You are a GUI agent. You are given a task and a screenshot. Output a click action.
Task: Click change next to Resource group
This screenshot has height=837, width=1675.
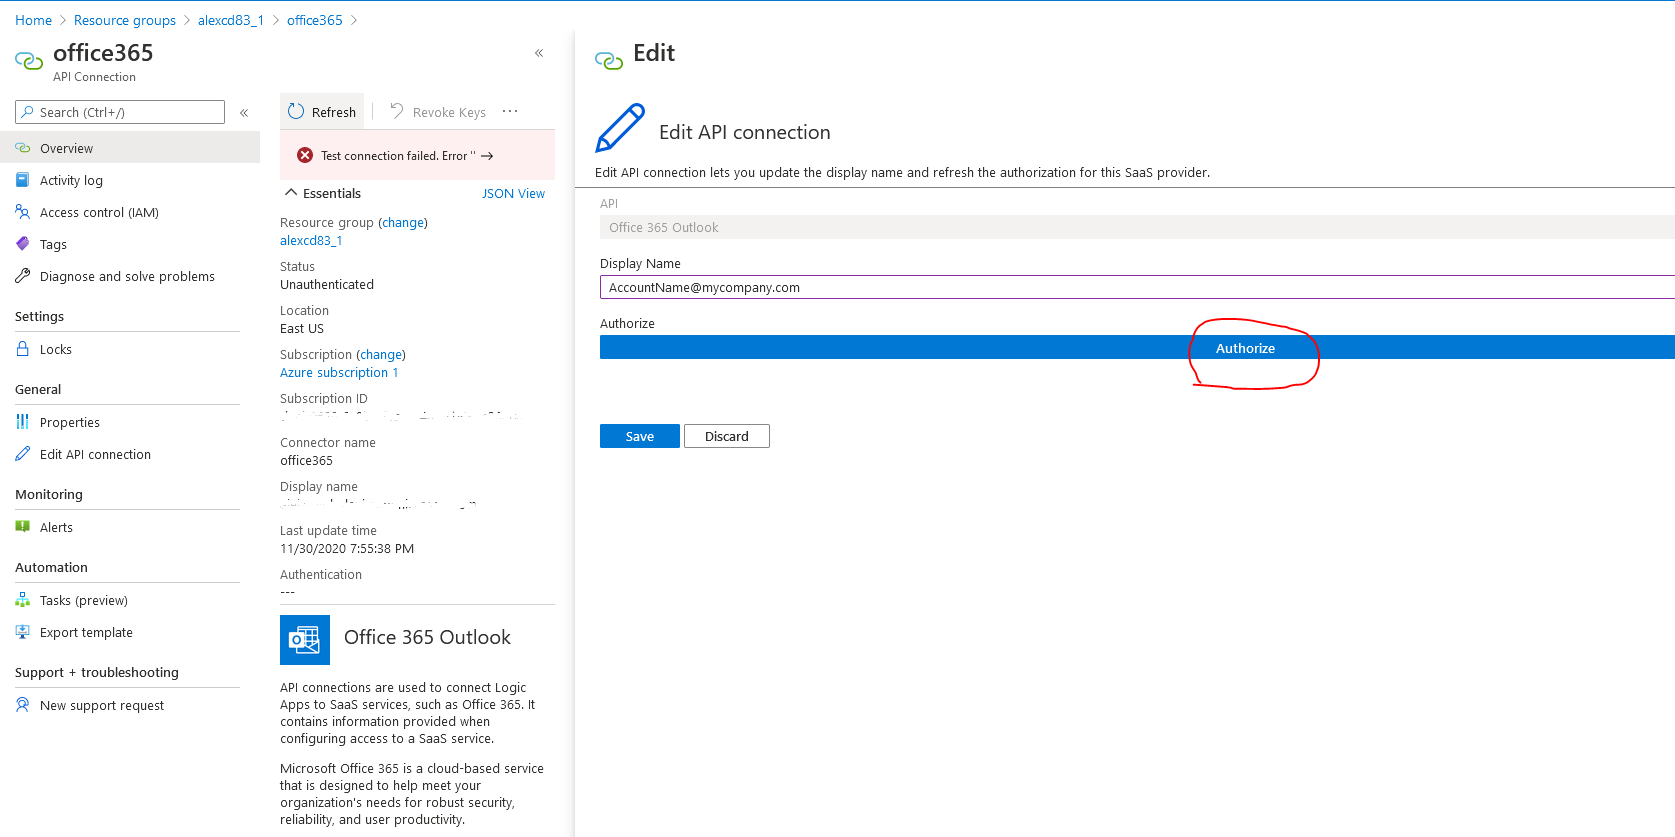point(403,222)
